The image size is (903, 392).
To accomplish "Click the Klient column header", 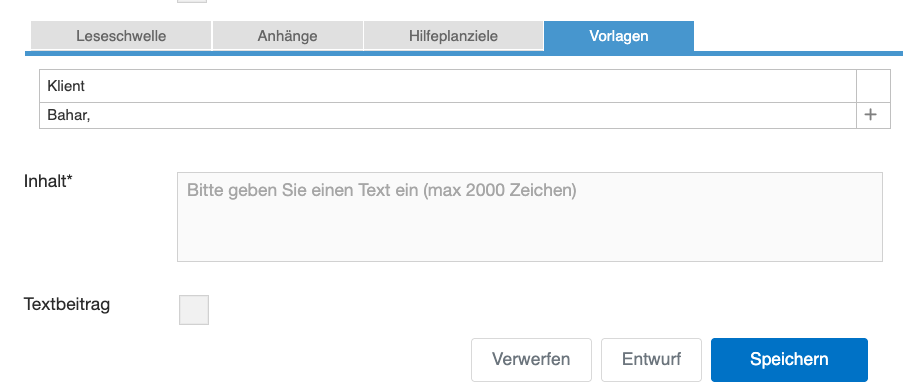I will (x=448, y=86).
